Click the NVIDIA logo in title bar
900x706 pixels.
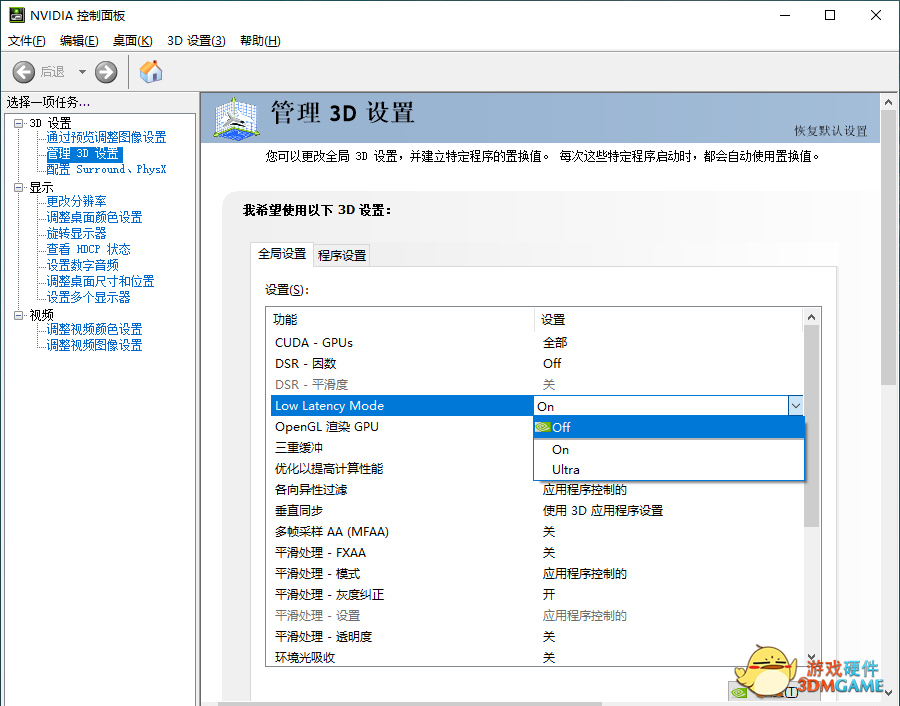pos(17,15)
